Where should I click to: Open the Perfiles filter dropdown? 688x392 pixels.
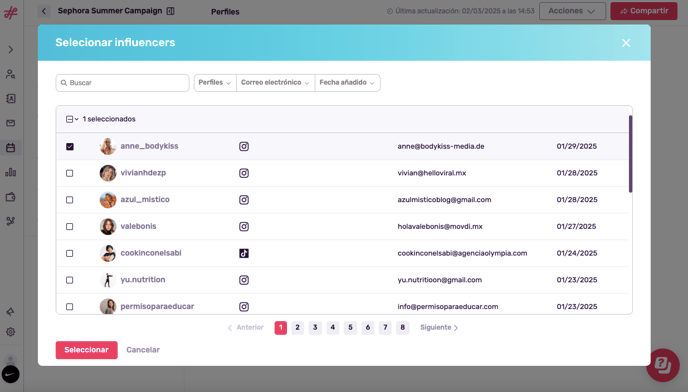(x=215, y=83)
